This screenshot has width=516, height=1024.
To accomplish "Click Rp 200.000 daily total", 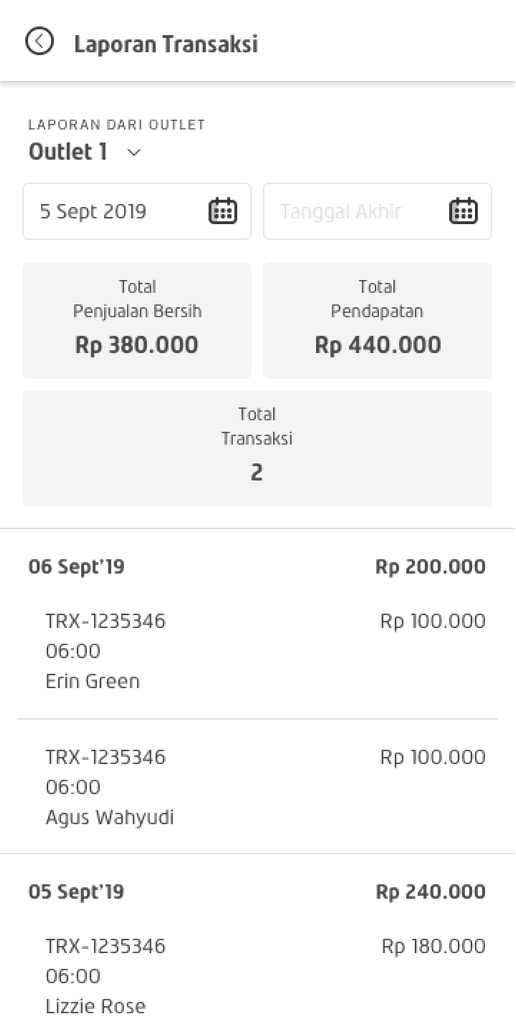I will pyautogui.click(x=430, y=566).
